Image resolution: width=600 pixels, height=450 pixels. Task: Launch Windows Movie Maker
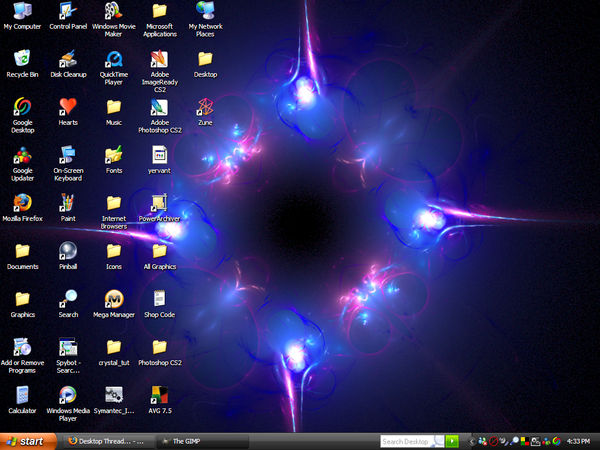click(114, 19)
